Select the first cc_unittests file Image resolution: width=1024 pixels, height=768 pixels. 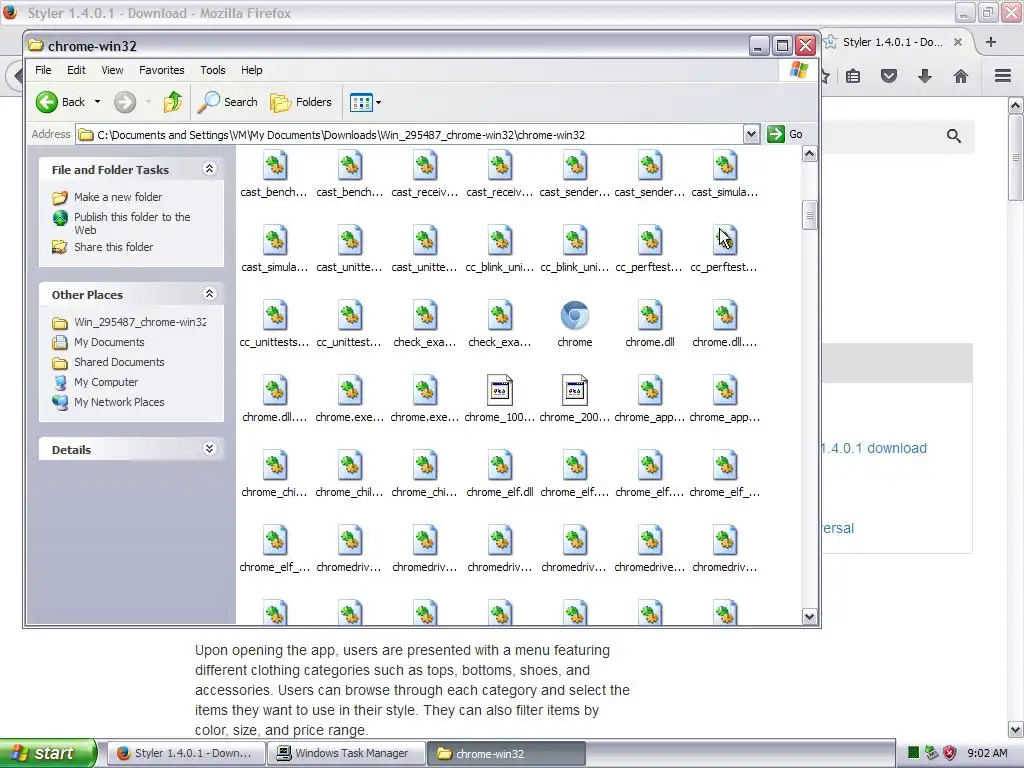(274, 315)
